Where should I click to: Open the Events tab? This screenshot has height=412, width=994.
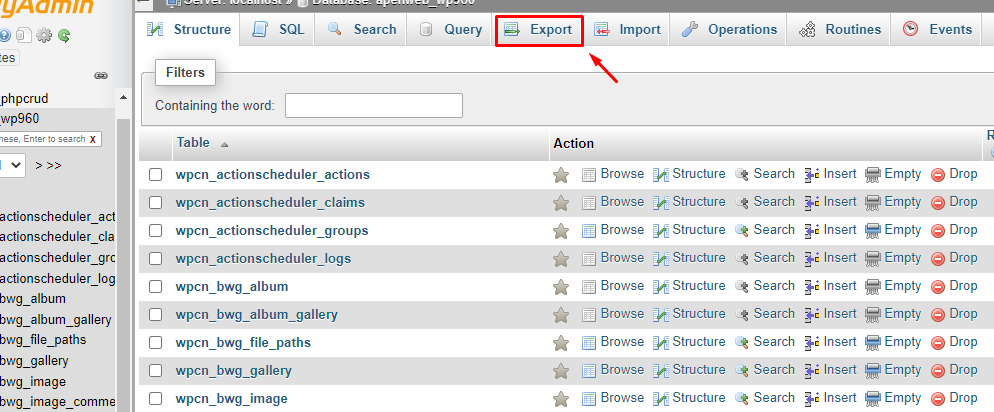pyautogui.click(x=938, y=30)
